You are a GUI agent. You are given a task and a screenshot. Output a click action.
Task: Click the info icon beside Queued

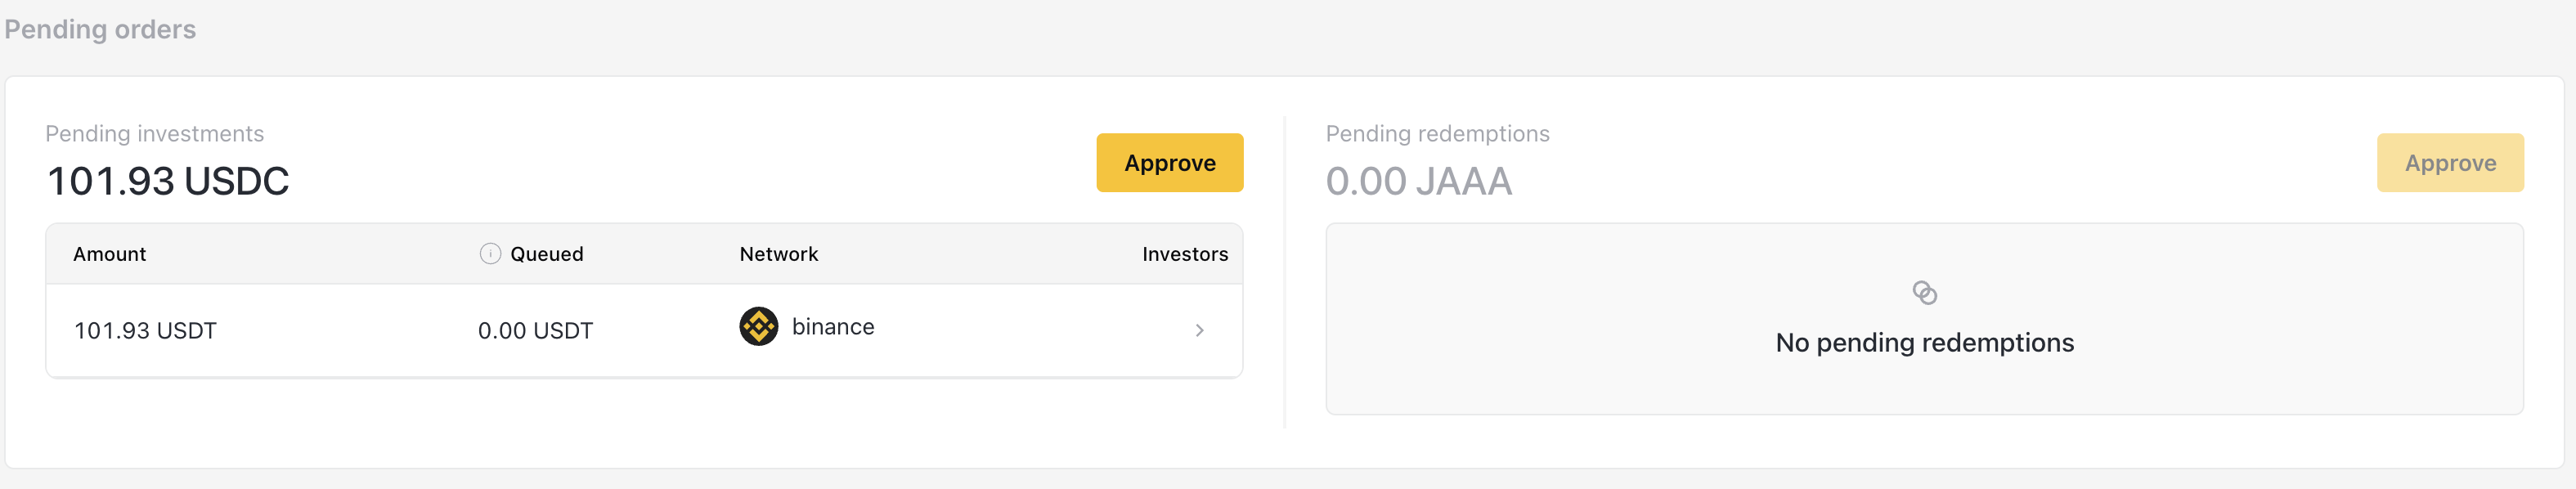490,254
